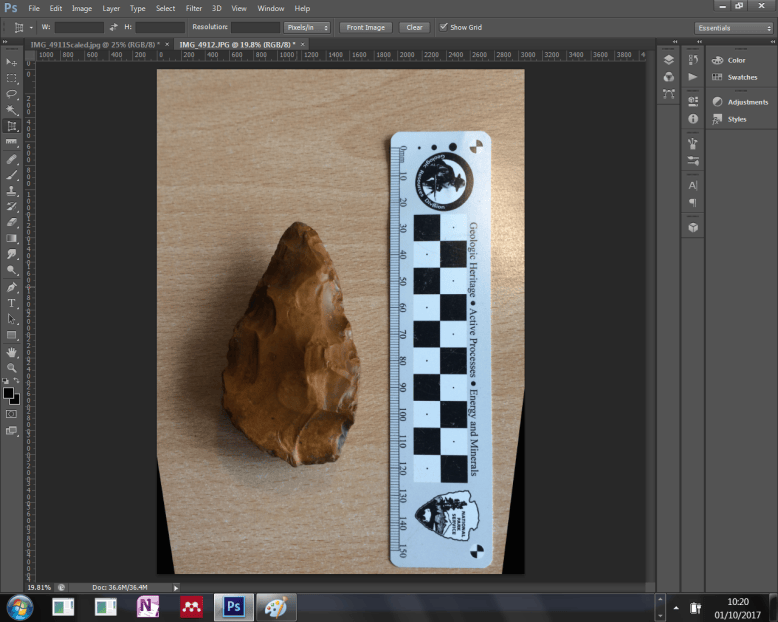Select the Ruler measurement tool

[11, 142]
